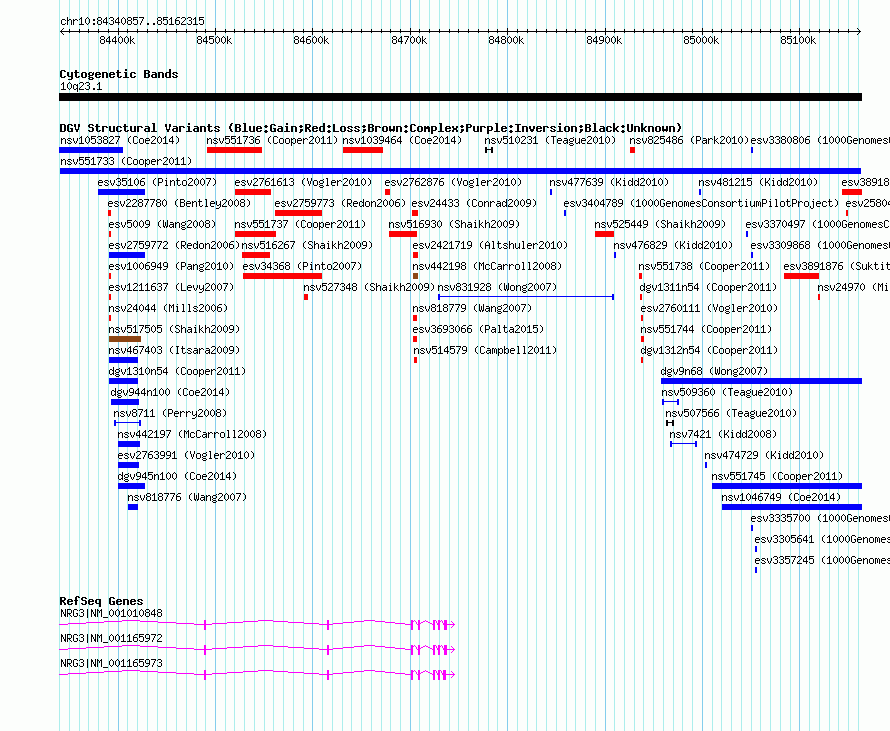Select nsv509360 (Teague2010) label
This screenshot has width=890, height=731.
click(x=728, y=392)
